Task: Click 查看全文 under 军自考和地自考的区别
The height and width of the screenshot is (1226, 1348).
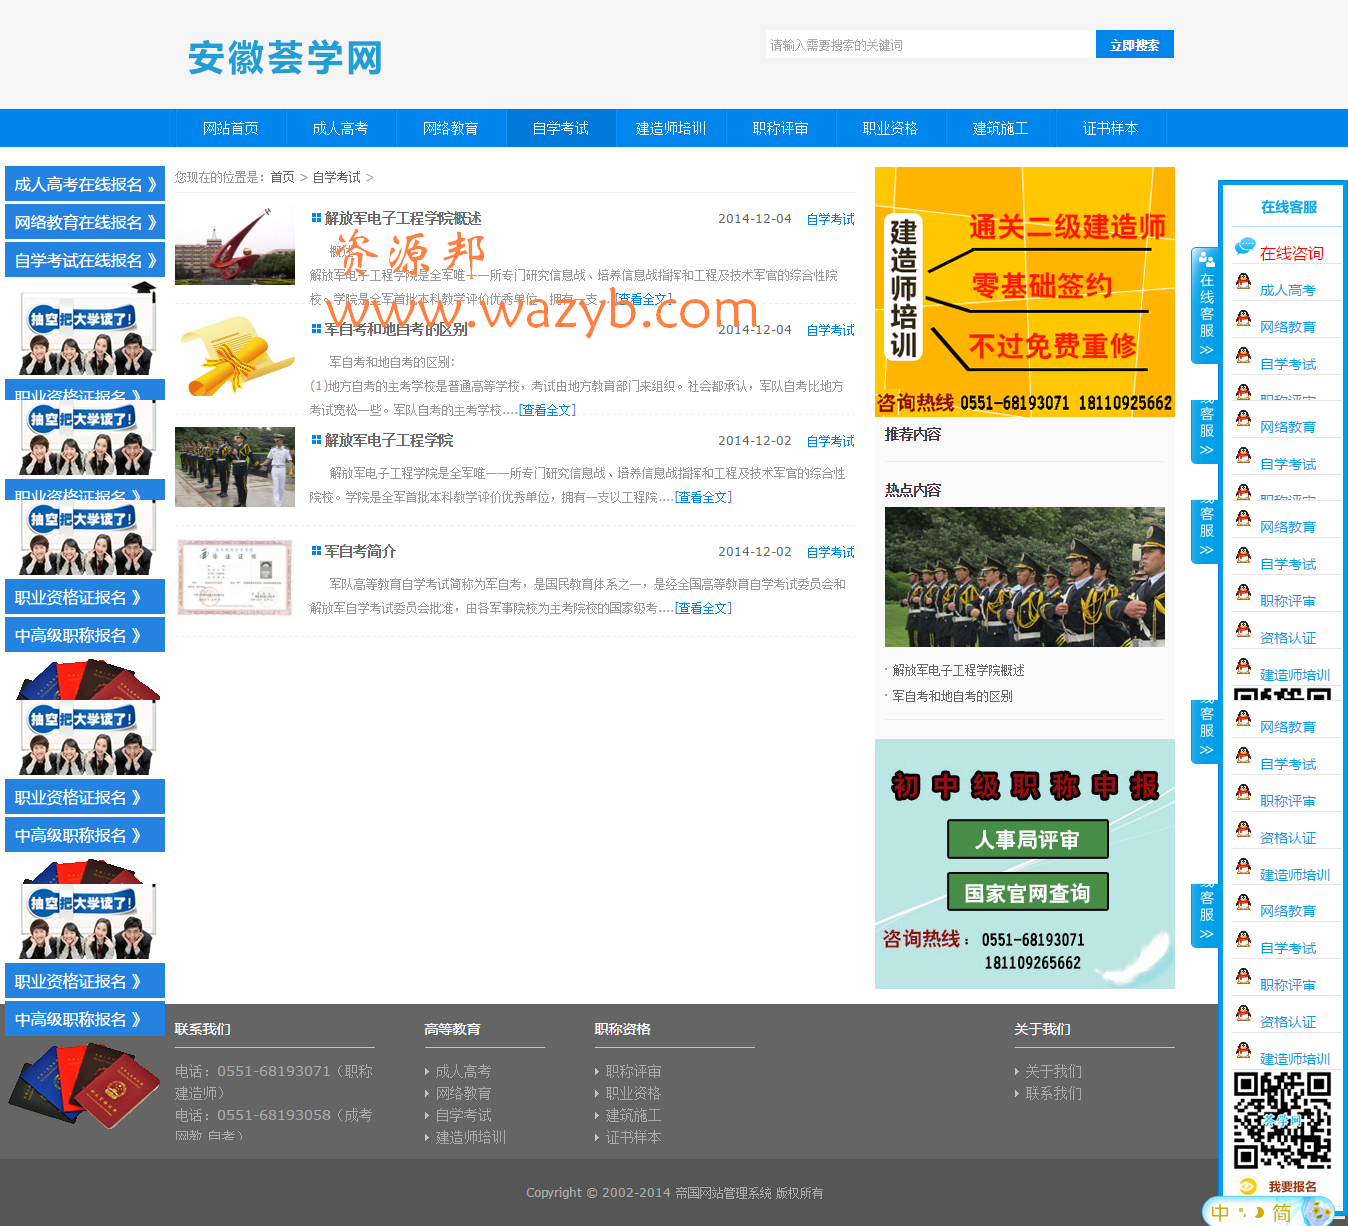Action: point(547,410)
